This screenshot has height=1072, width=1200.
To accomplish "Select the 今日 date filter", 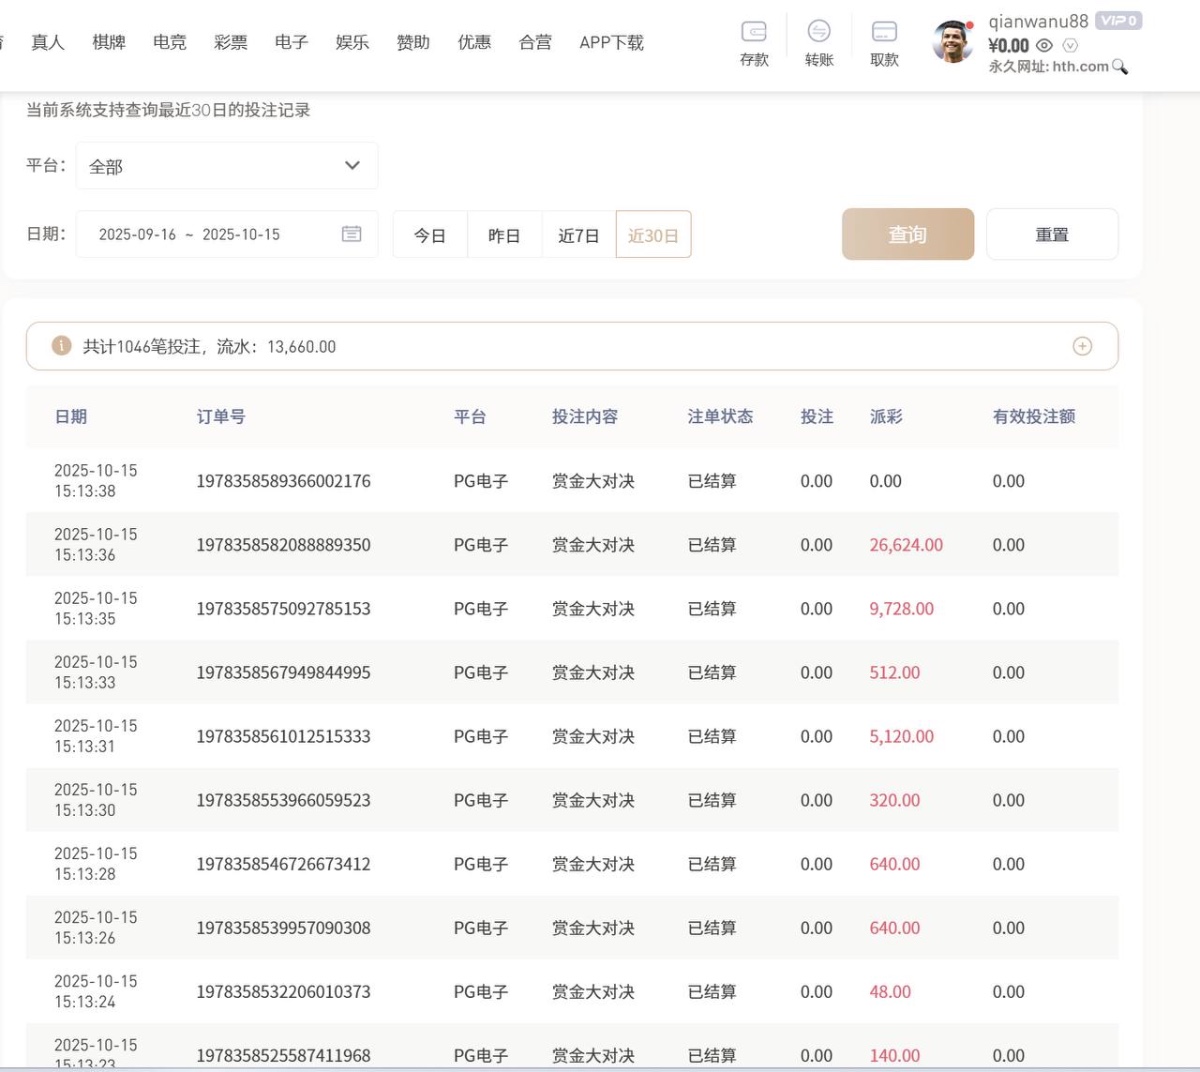I will 430,233.
